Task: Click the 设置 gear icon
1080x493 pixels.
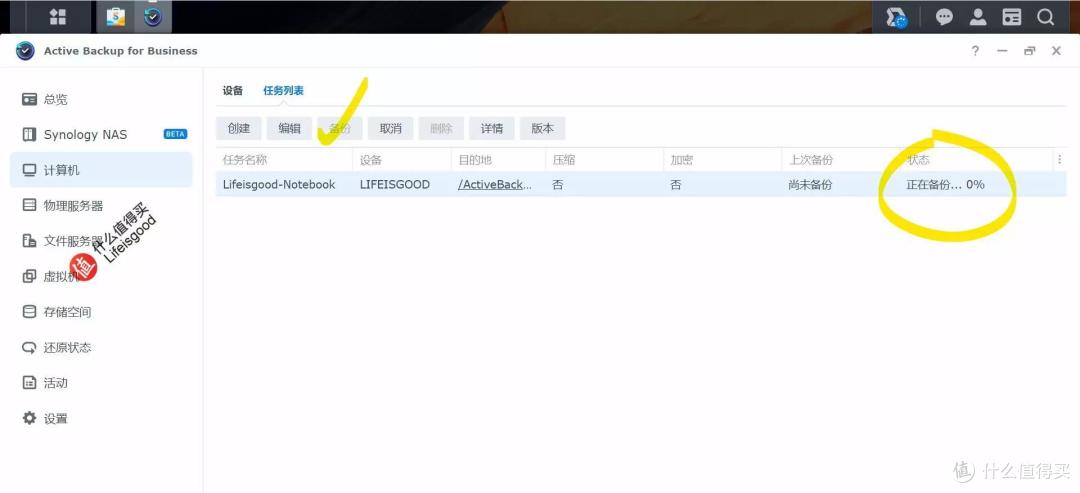Action: [x=30, y=418]
